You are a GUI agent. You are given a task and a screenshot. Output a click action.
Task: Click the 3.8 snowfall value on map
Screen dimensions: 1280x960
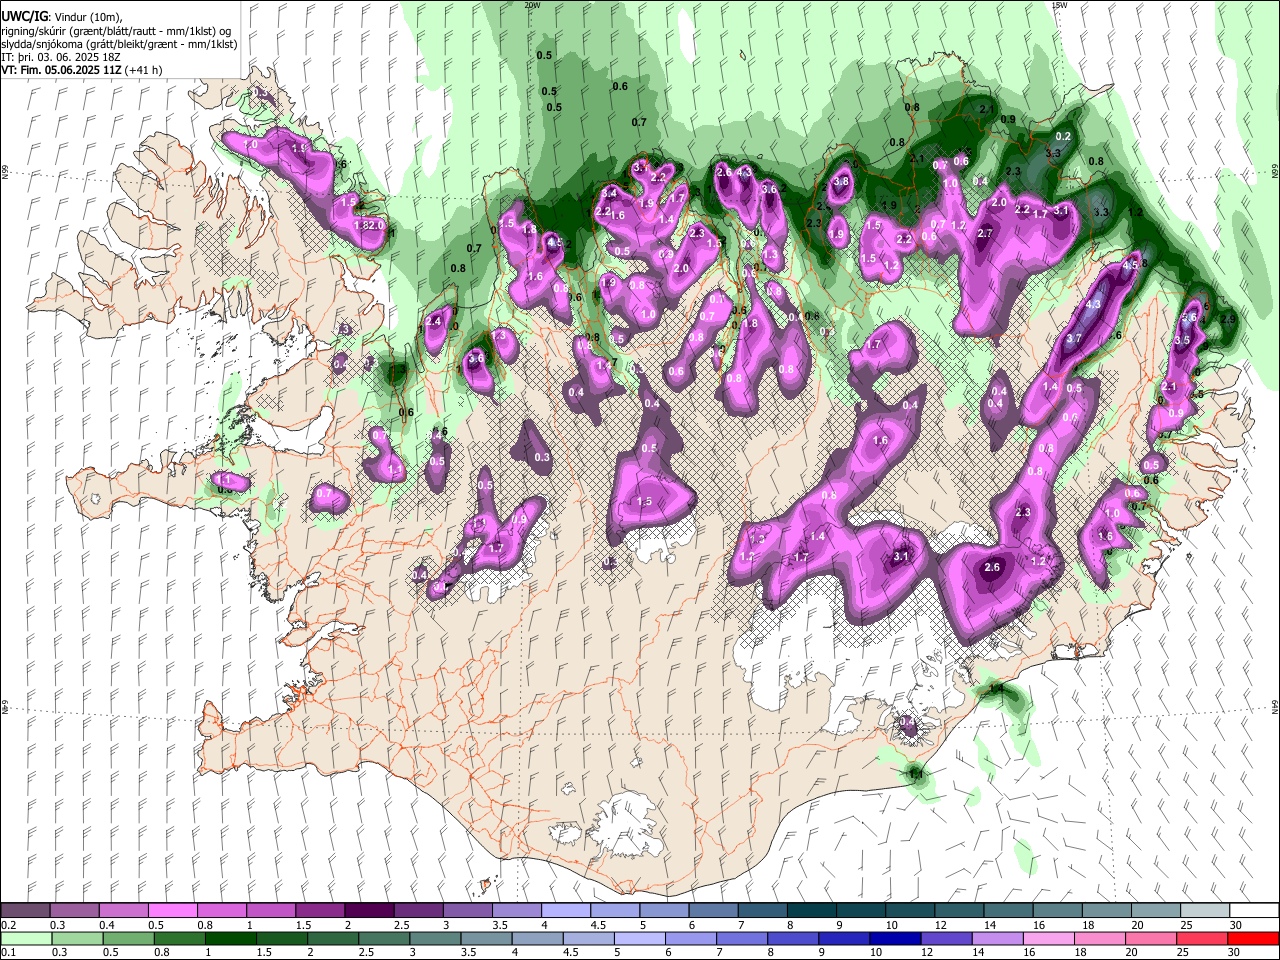pyautogui.click(x=841, y=181)
